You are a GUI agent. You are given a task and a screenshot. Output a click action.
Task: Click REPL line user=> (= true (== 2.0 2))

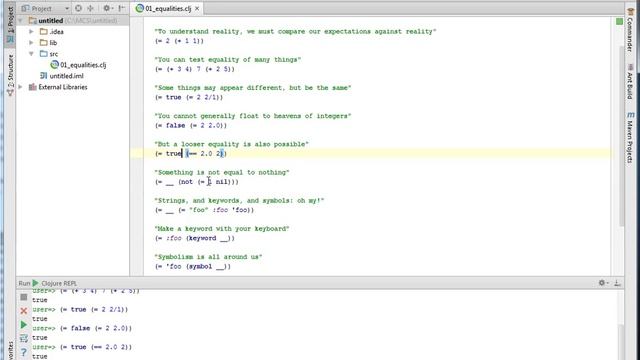tap(82, 347)
